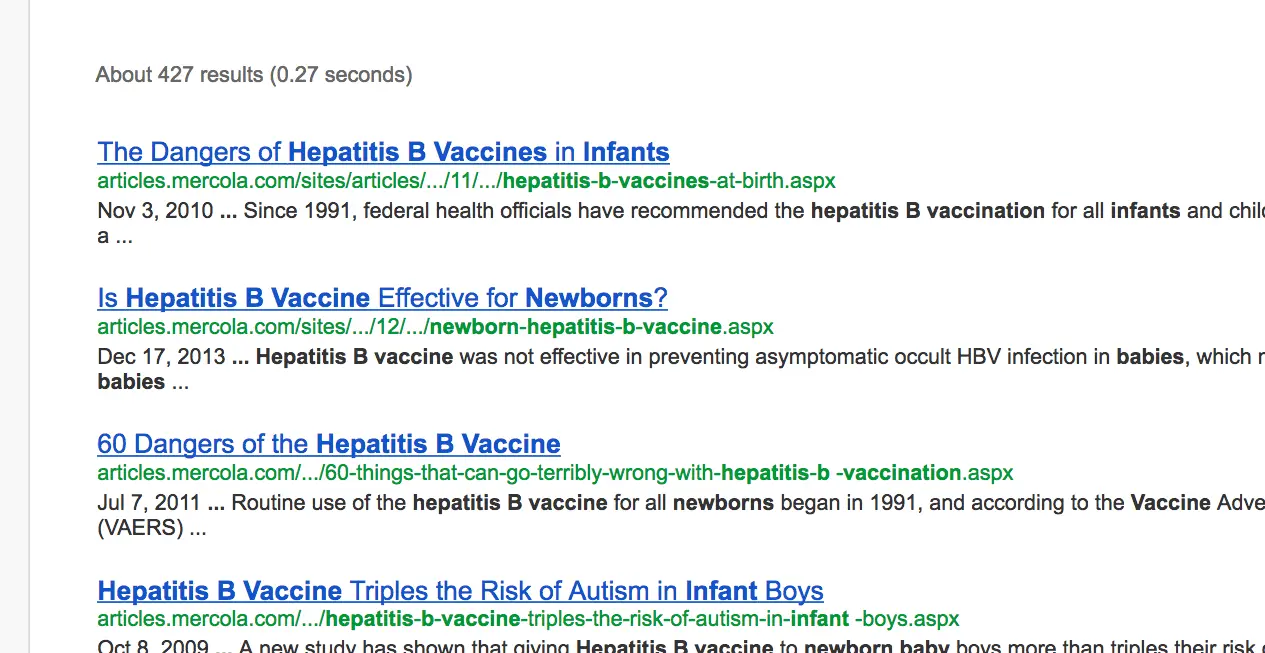Click the '(0.27 seconds)' search time text

(341, 75)
